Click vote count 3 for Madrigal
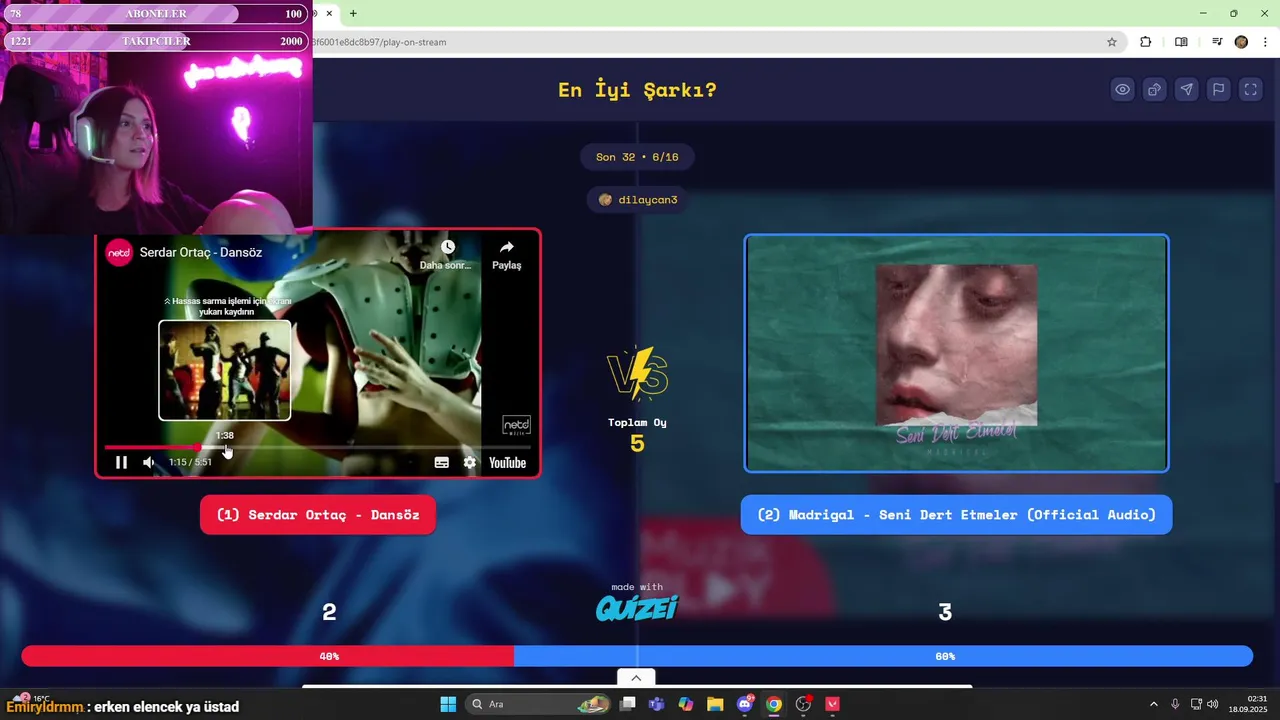The height and width of the screenshot is (720, 1280). 945,612
